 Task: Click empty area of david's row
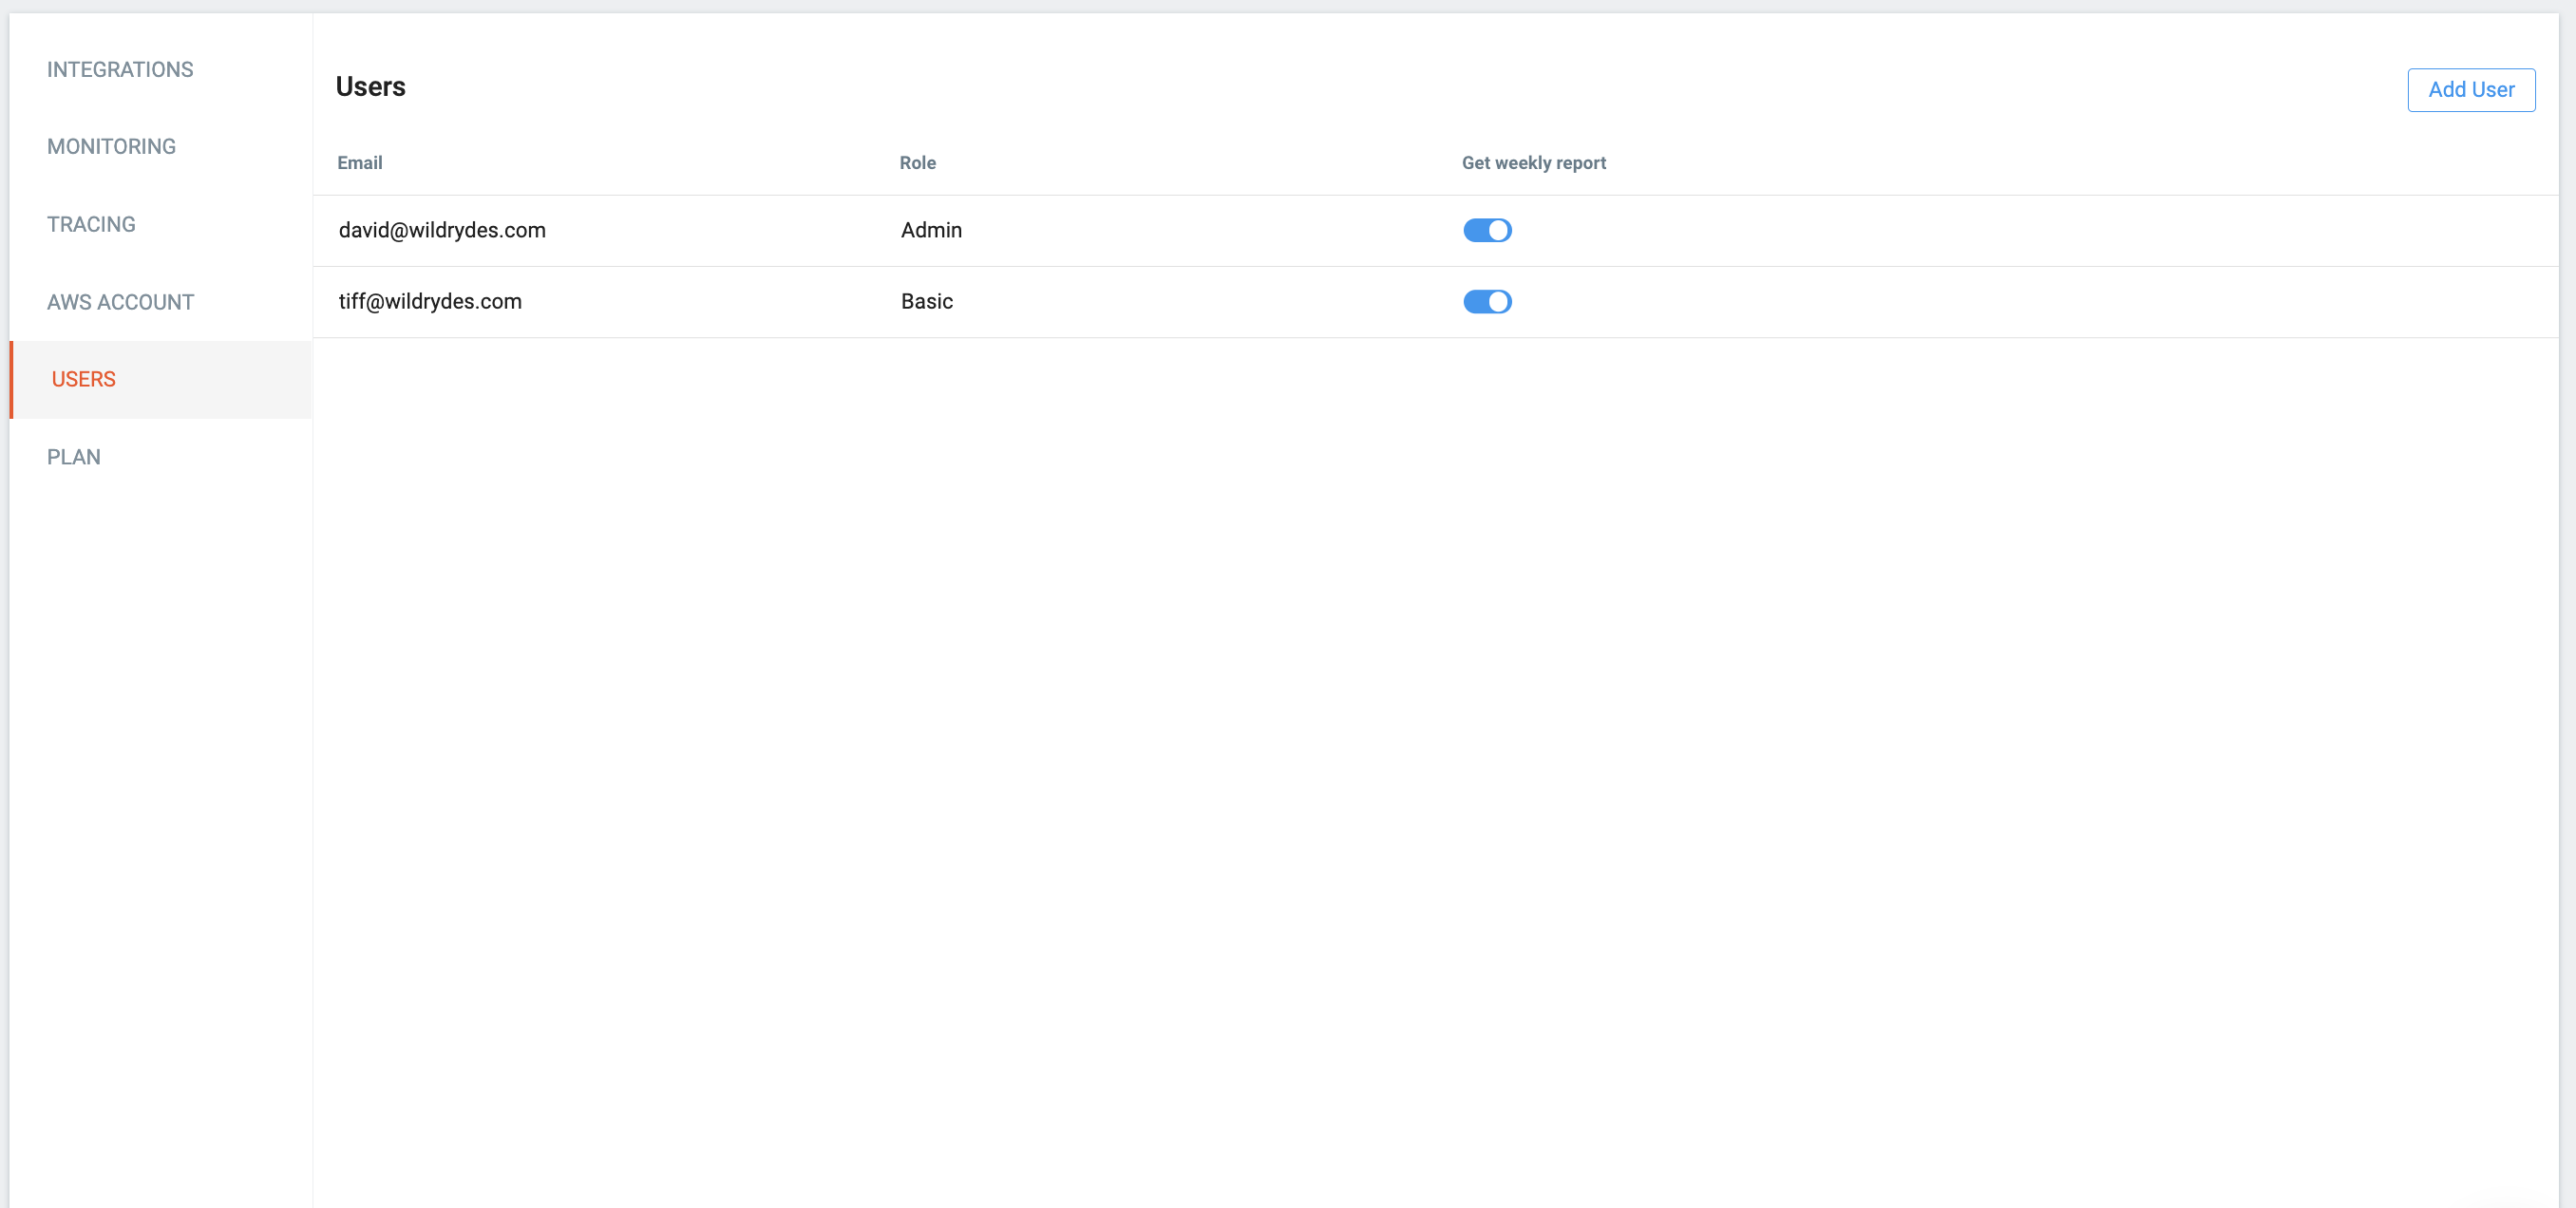2000,231
